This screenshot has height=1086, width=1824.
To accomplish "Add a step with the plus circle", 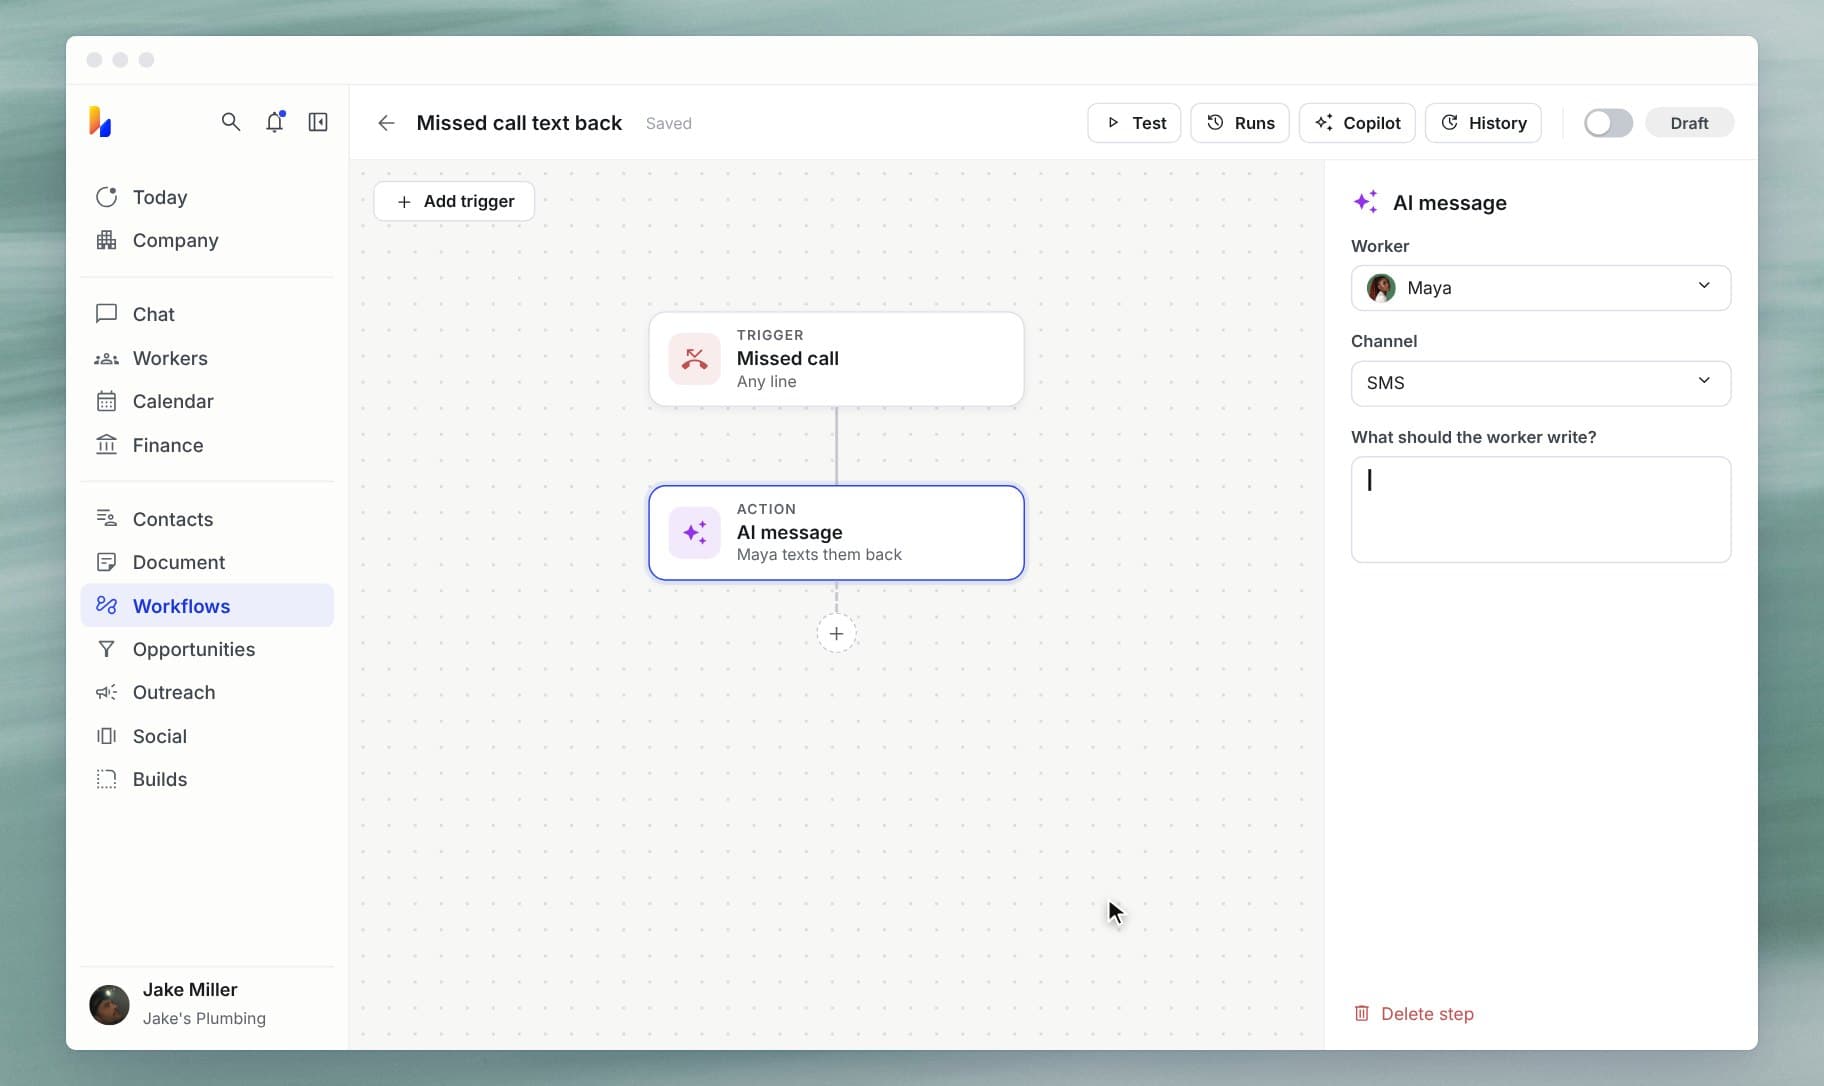I will click(x=836, y=633).
